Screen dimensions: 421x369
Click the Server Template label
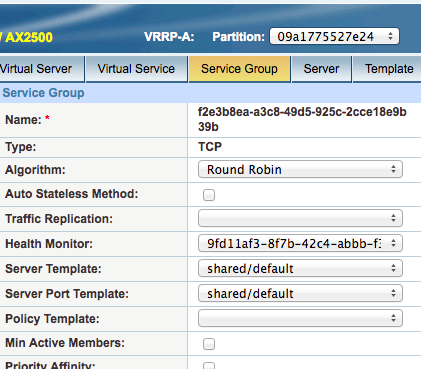coord(53,269)
